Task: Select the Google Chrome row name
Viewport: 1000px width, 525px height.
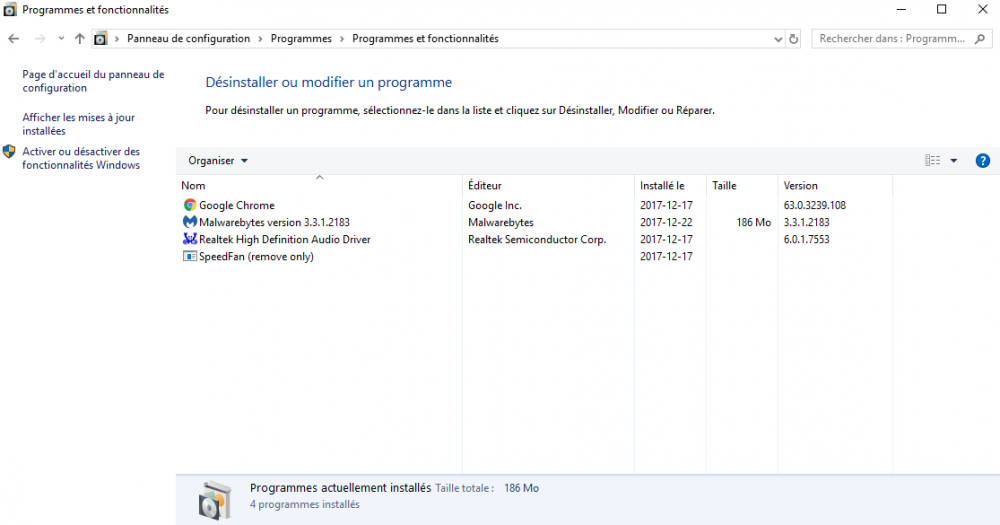Action: [237, 205]
